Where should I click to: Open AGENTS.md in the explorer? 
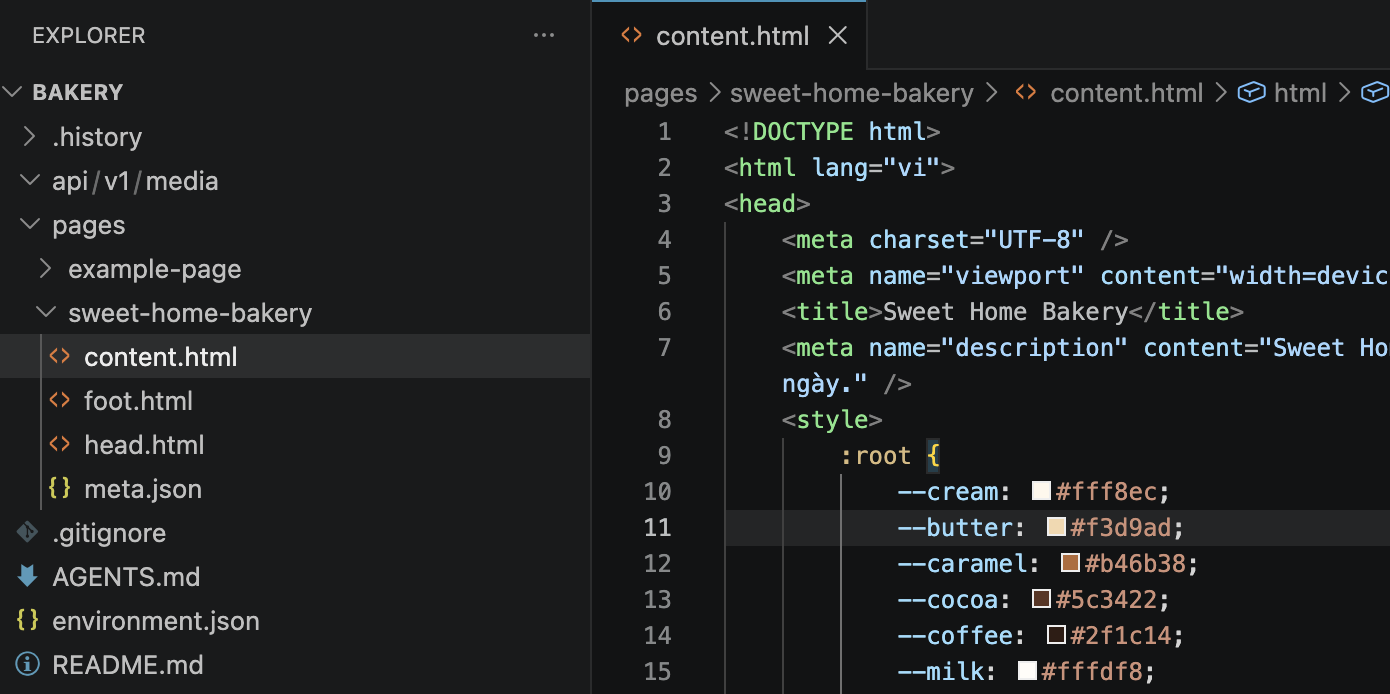click(x=126, y=577)
